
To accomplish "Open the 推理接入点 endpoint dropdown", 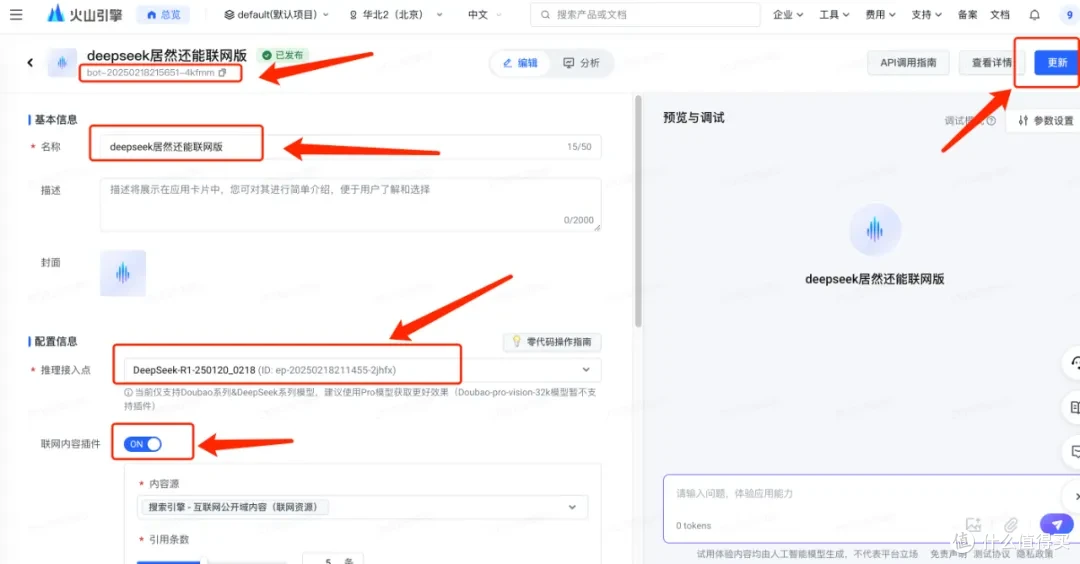I will click(x=362, y=370).
